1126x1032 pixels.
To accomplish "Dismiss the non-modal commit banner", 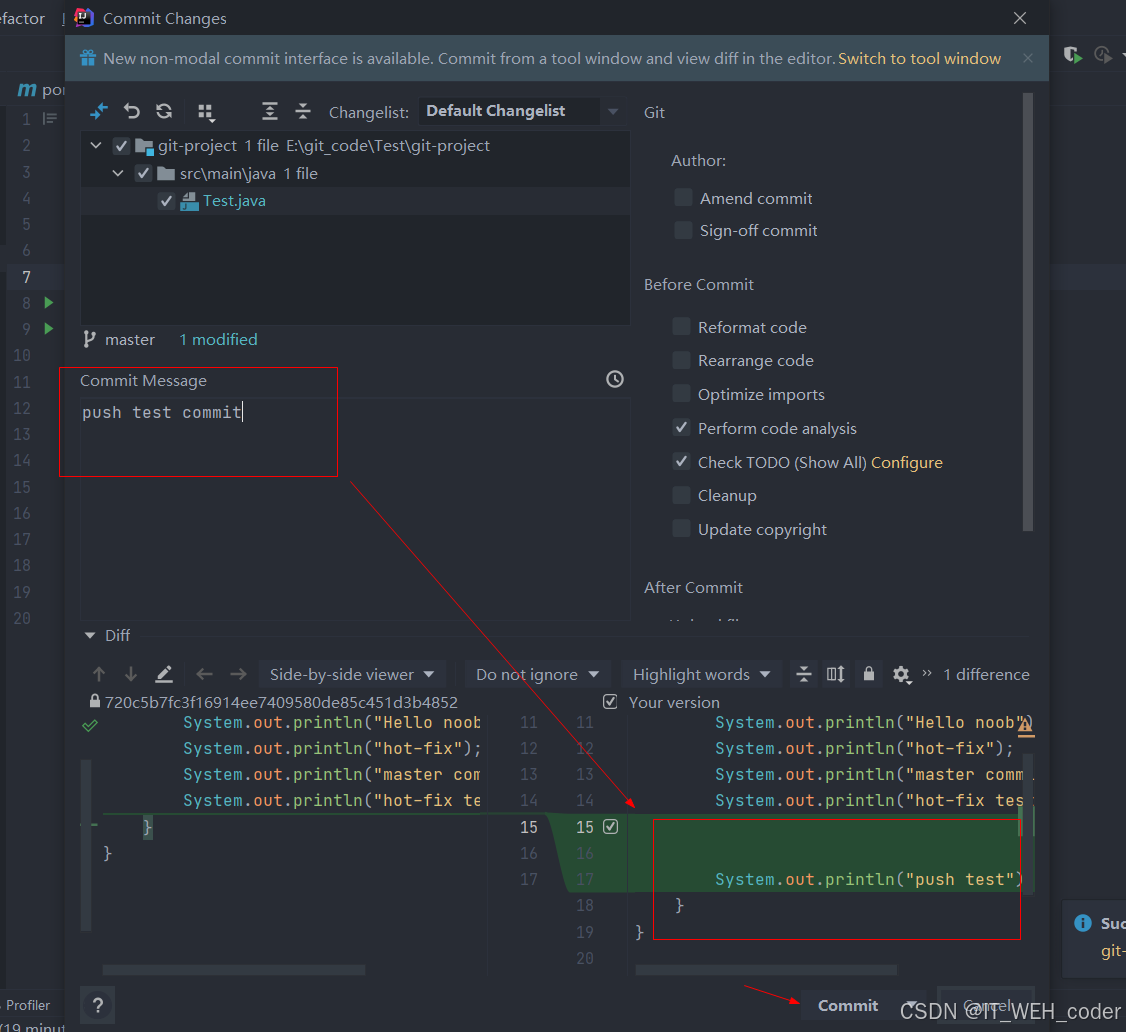I will (1028, 58).
